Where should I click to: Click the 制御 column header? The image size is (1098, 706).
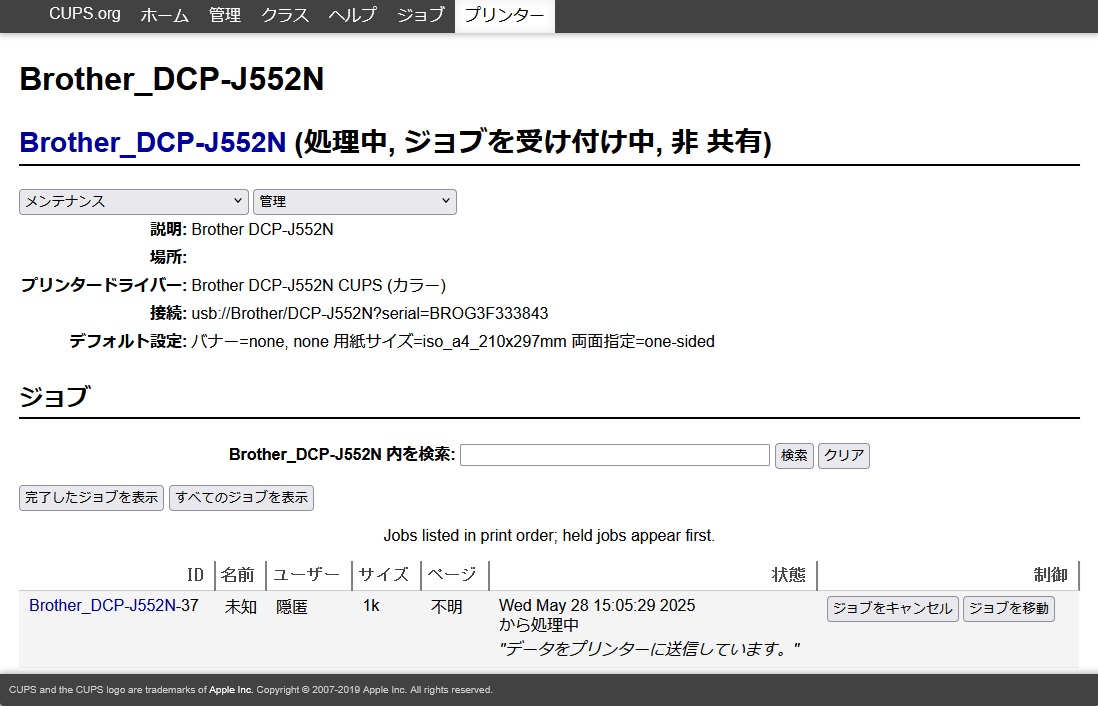pyautogui.click(x=1051, y=575)
